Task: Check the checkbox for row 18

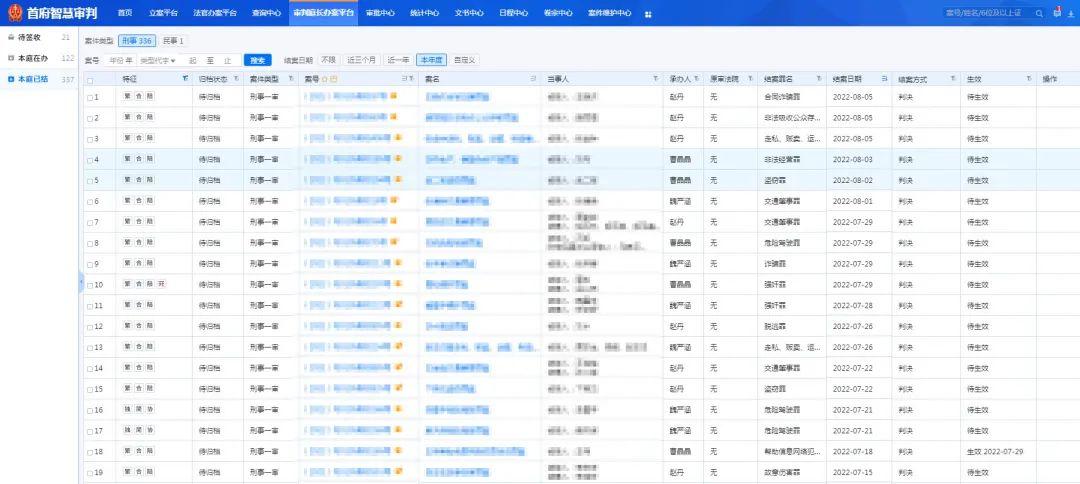Action: (90, 452)
